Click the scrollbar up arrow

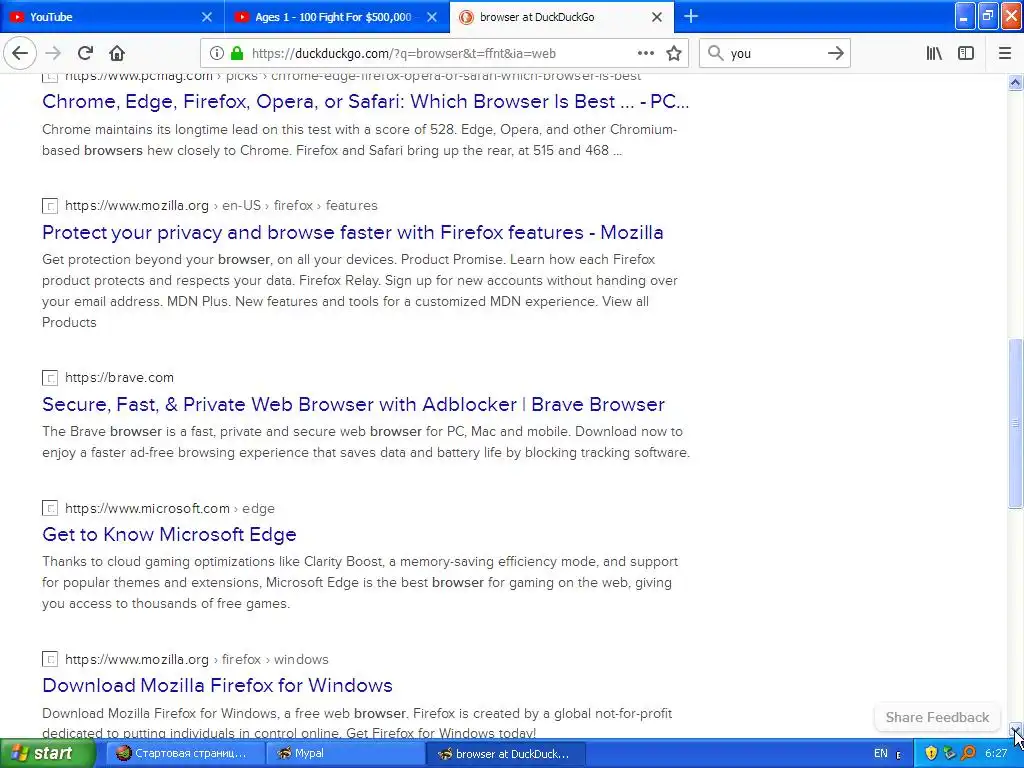coord(1015,82)
